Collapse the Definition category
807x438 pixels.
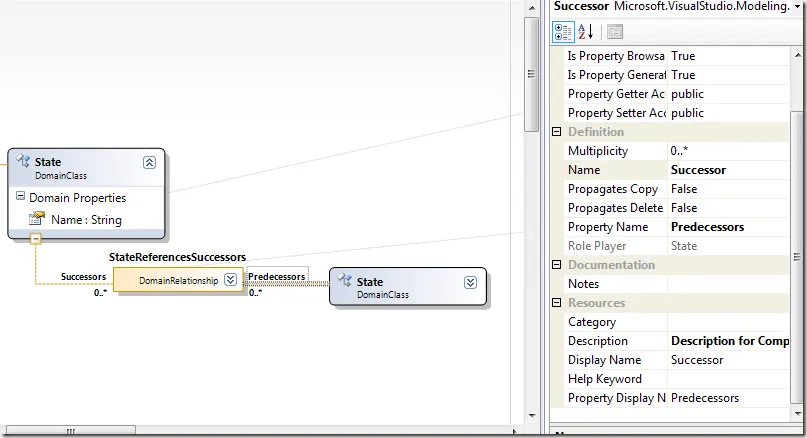pyautogui.click(x=556, y=132)
